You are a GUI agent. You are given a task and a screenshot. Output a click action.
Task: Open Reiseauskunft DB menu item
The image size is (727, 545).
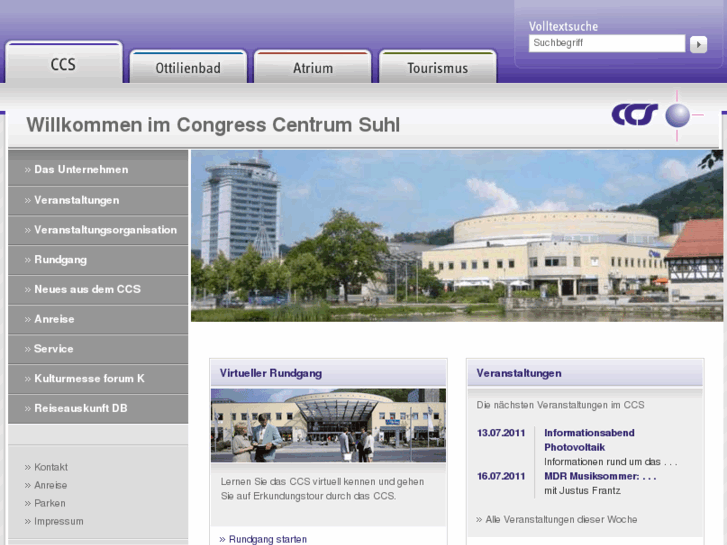tap(98, 408)
